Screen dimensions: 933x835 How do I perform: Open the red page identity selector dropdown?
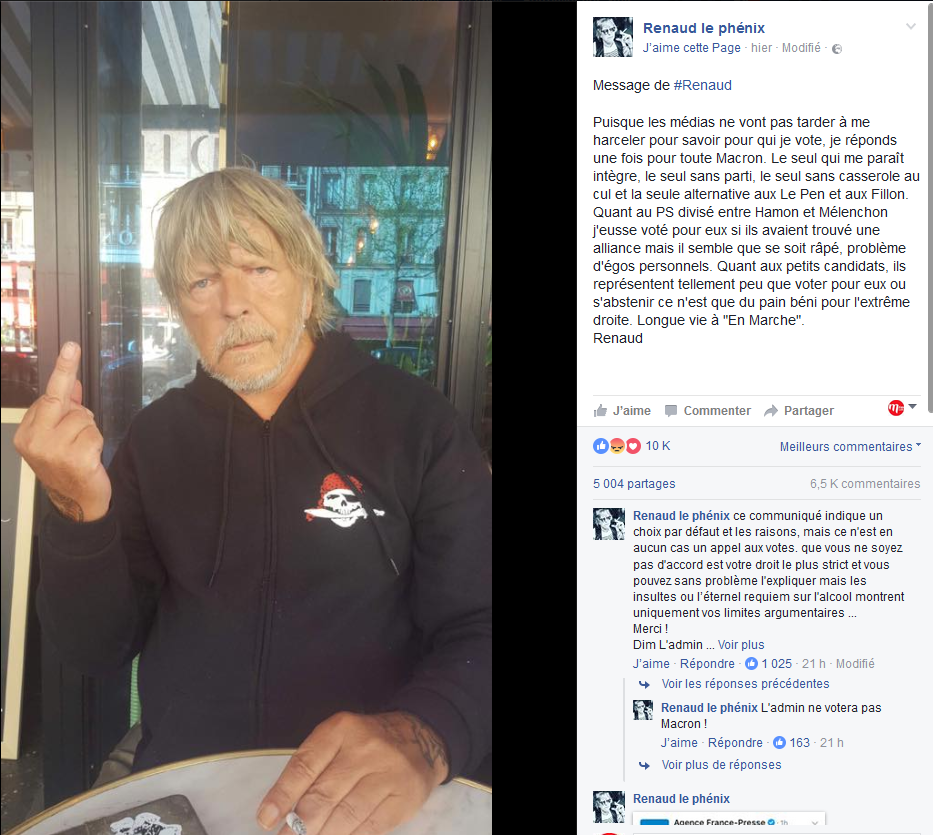(x=902, y=408)
